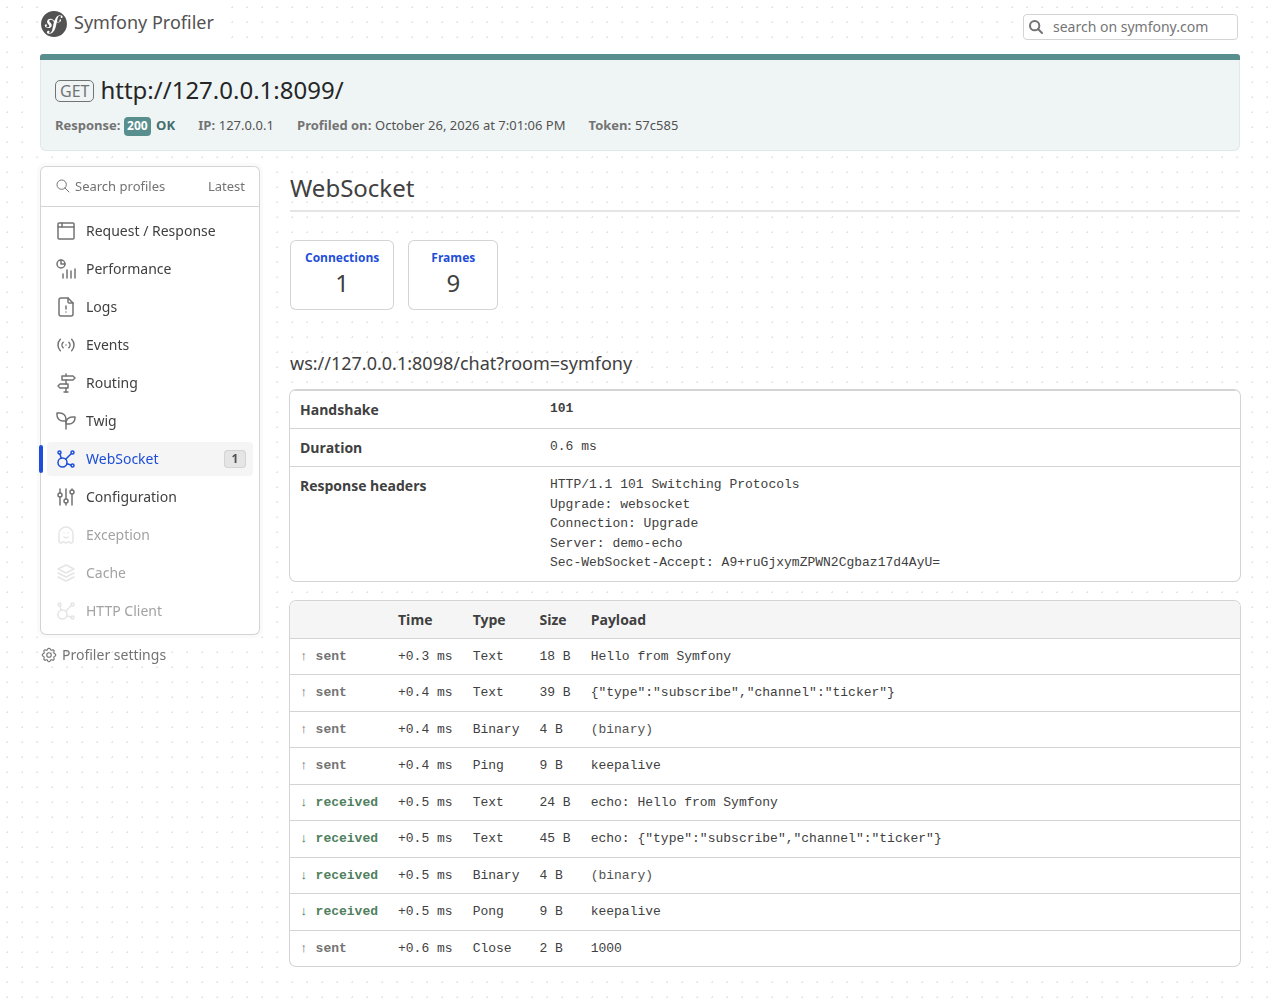Screen dimensions: 1280x1000
Task: Open the Request / Response panel
Action: click(149, 231)
